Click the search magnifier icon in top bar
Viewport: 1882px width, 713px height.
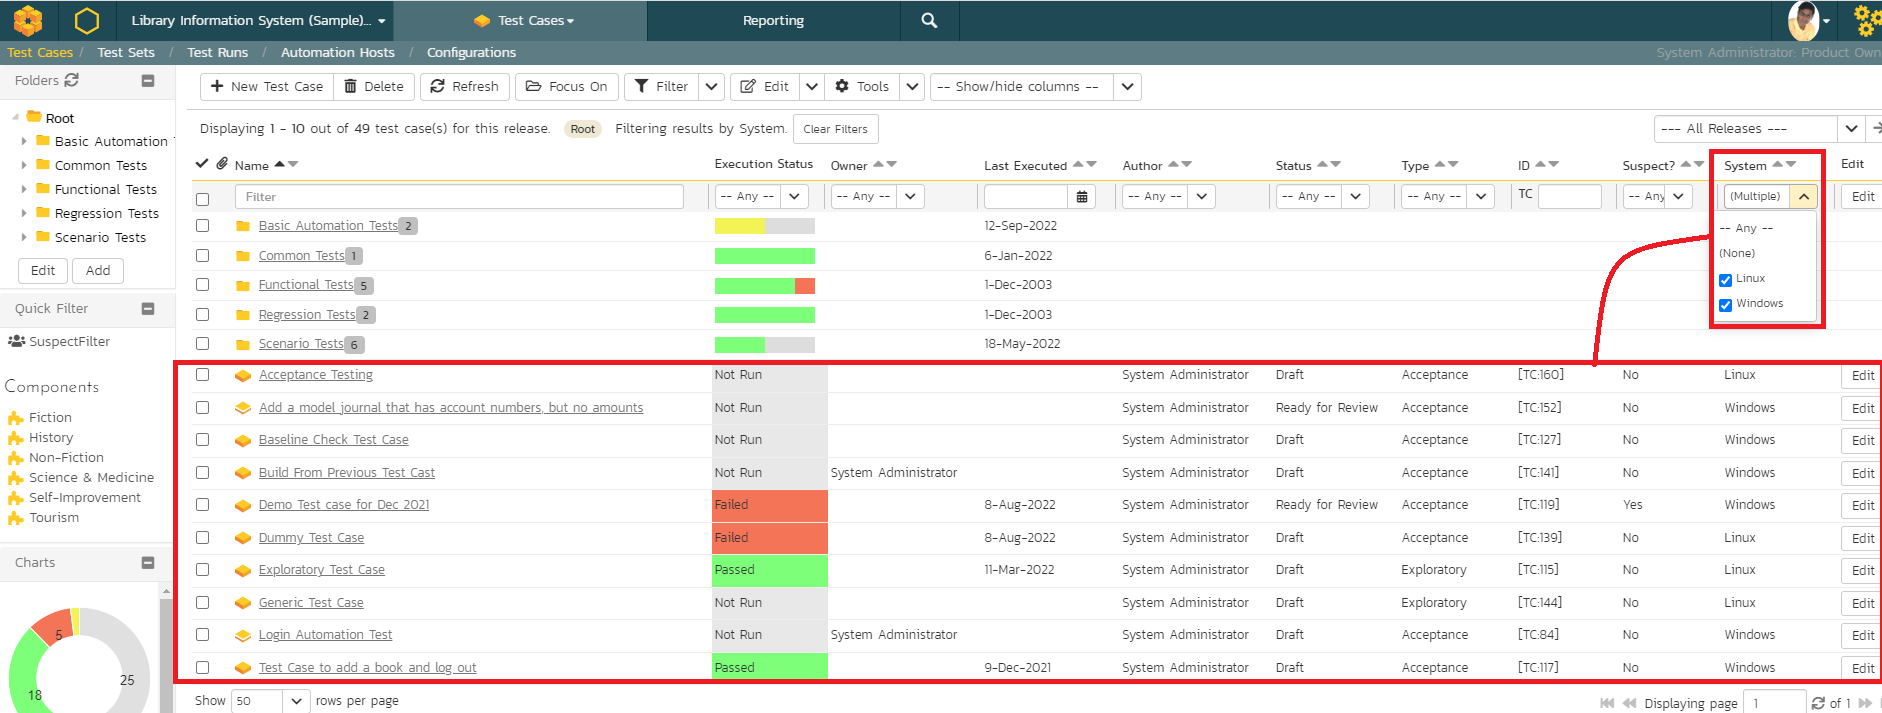(929, 20)
